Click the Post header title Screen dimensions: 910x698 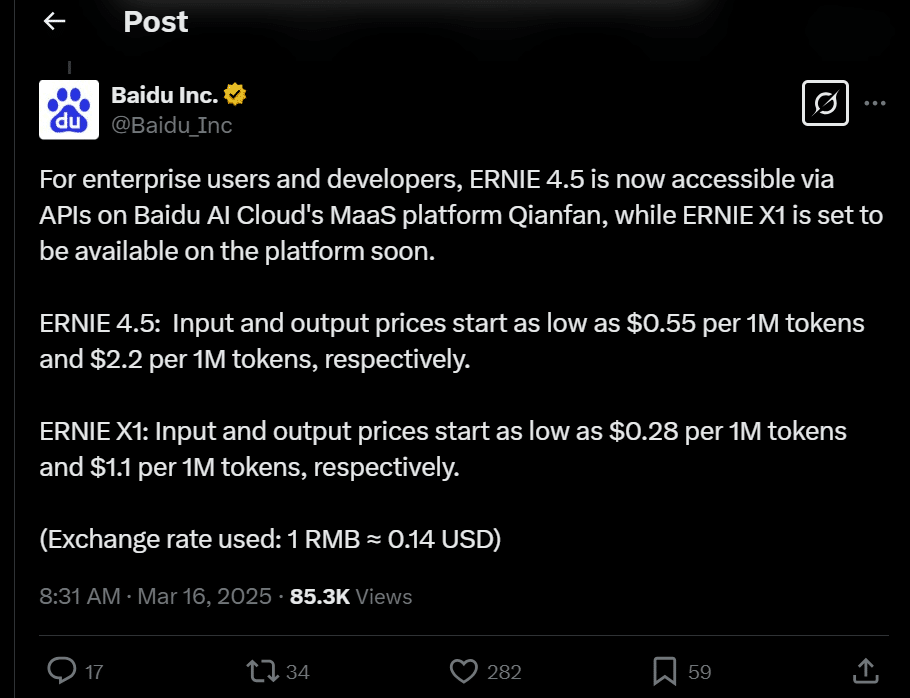click(x=156, y=22)
